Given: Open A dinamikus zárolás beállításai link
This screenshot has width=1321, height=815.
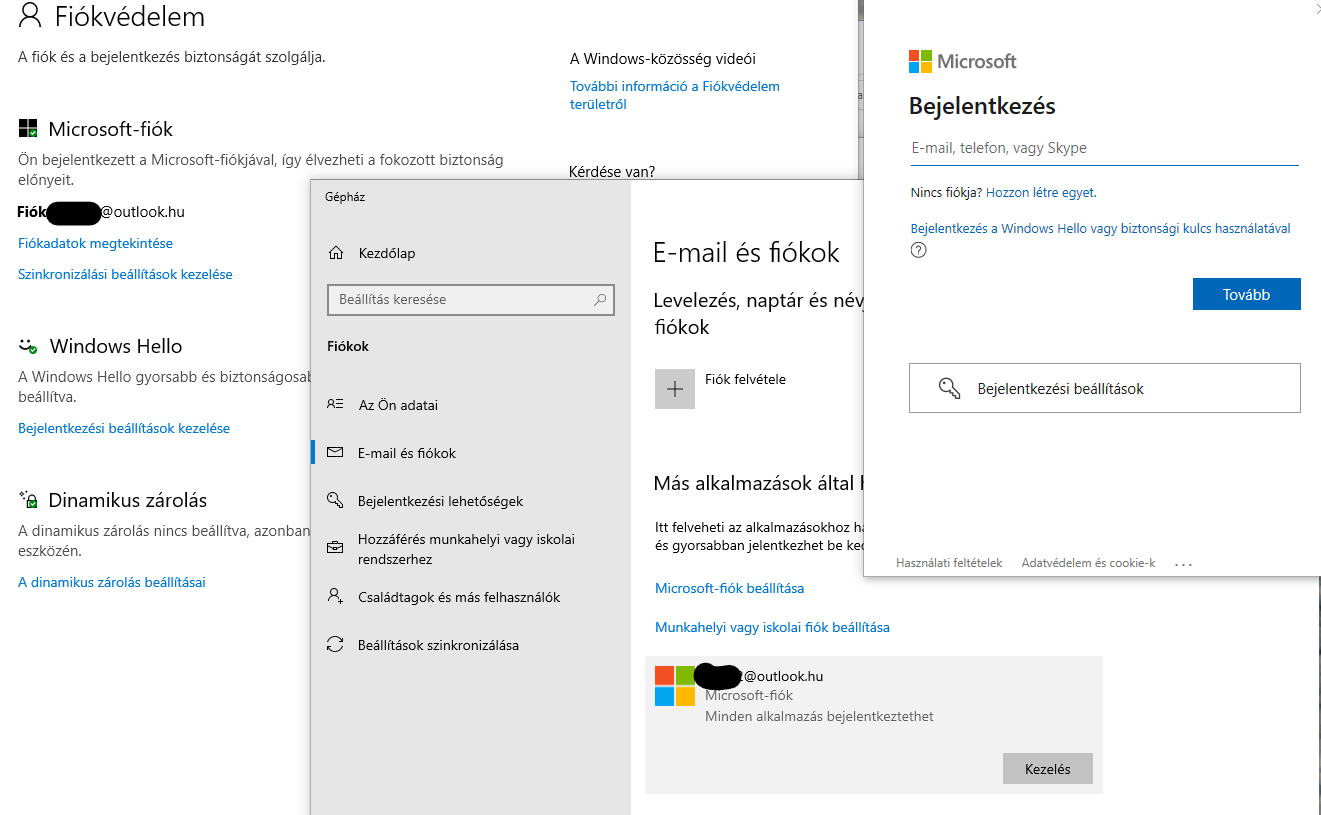Looking at the screenshot, I should click(112, 582).
